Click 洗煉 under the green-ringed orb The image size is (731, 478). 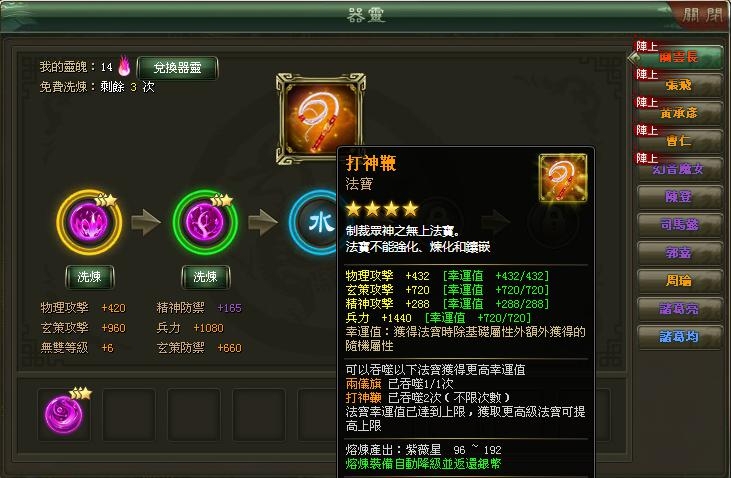(206, 277)
